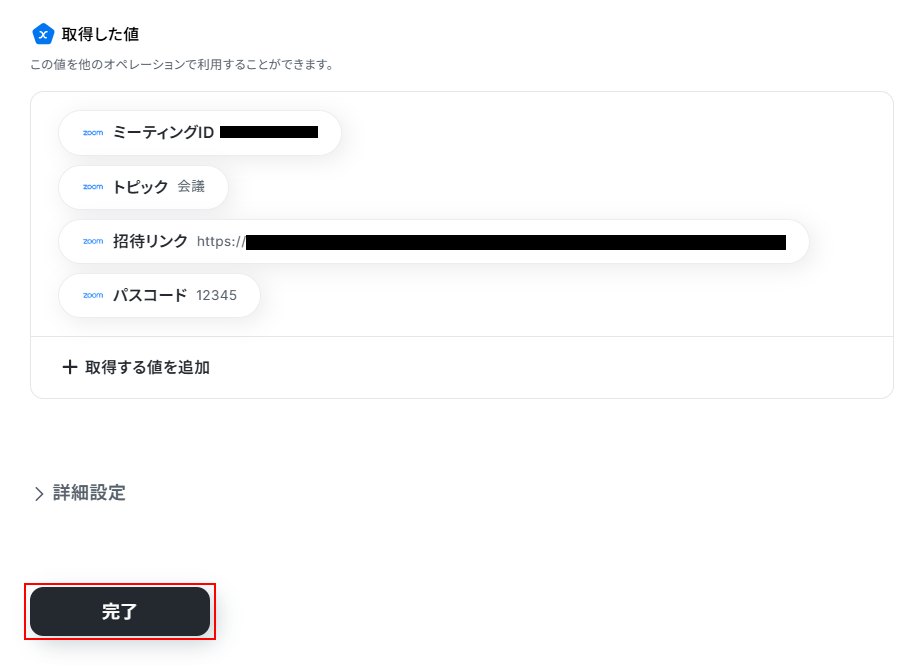
Task: Click the 取得する値を追加 text
Action: coord(147,368)
